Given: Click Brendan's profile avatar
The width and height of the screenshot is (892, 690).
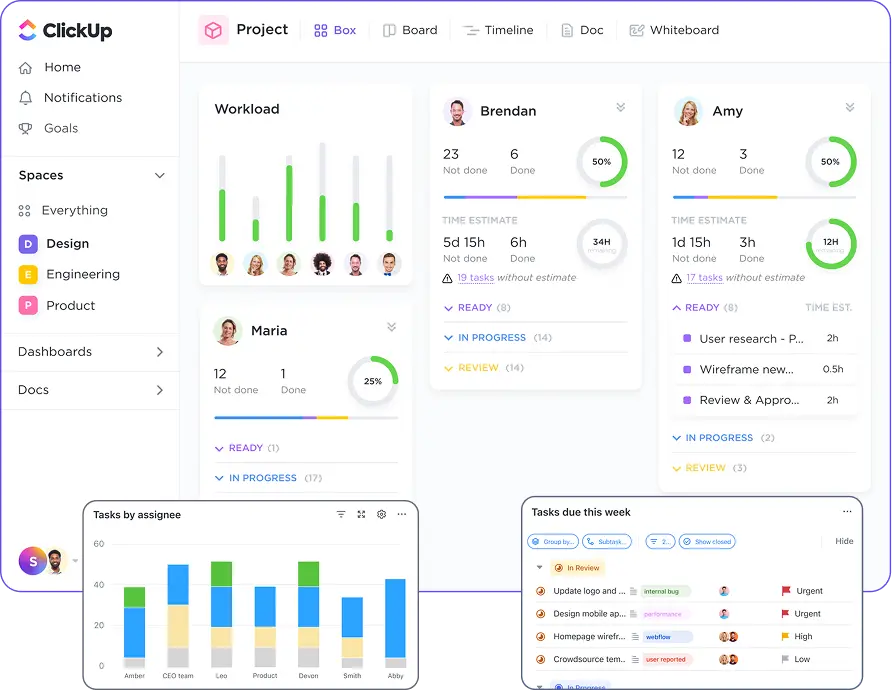Looking at the screenshot, I should (x=457, y=111).
